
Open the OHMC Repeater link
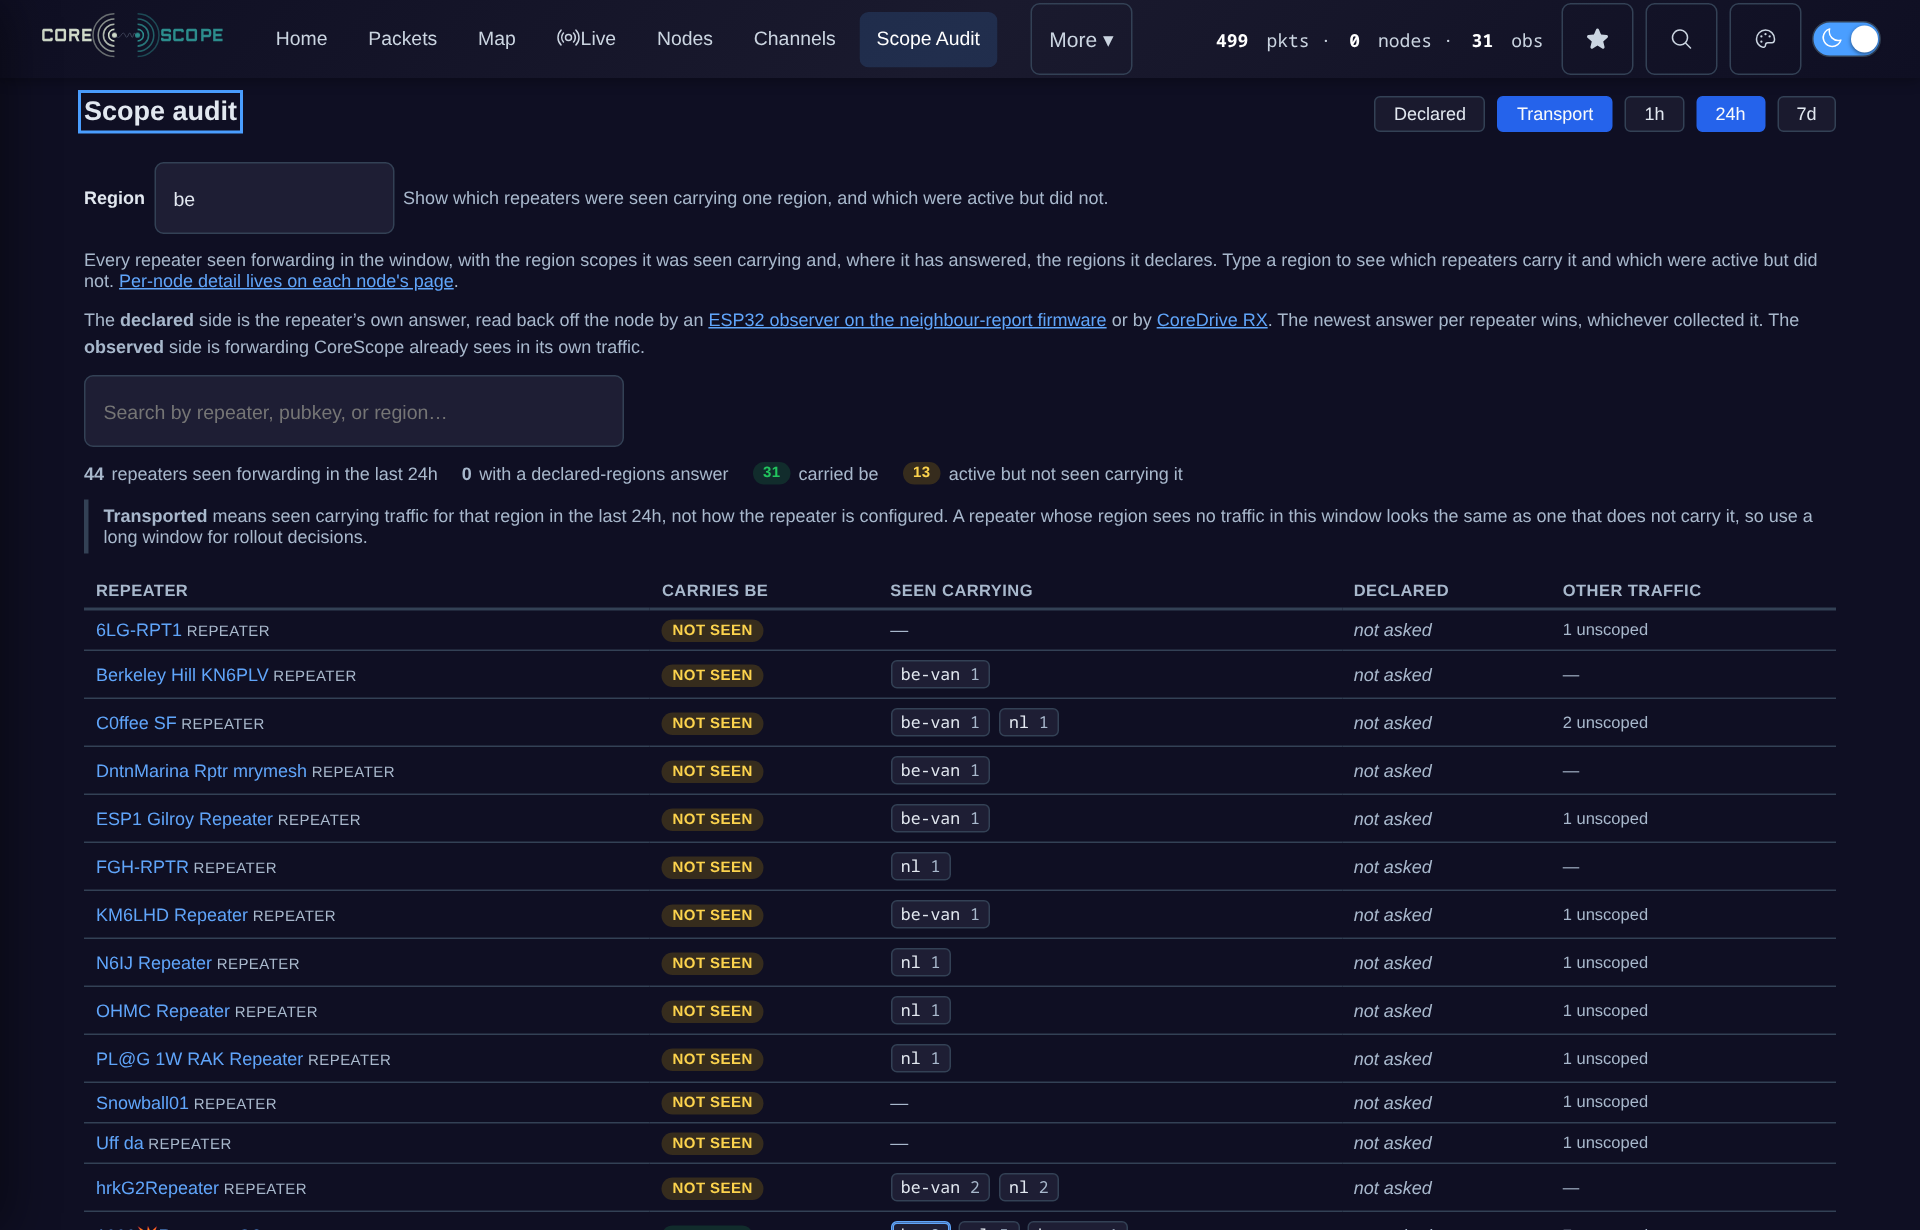[163, 1011]
